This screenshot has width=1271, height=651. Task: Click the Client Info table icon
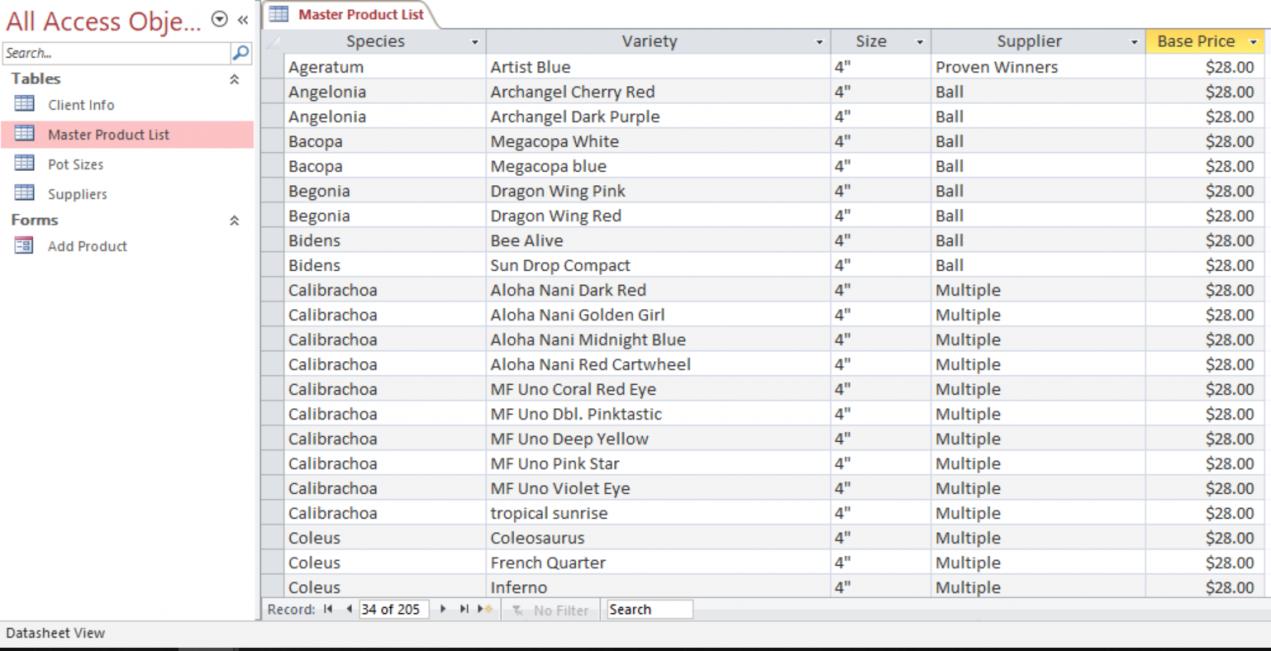24,104
